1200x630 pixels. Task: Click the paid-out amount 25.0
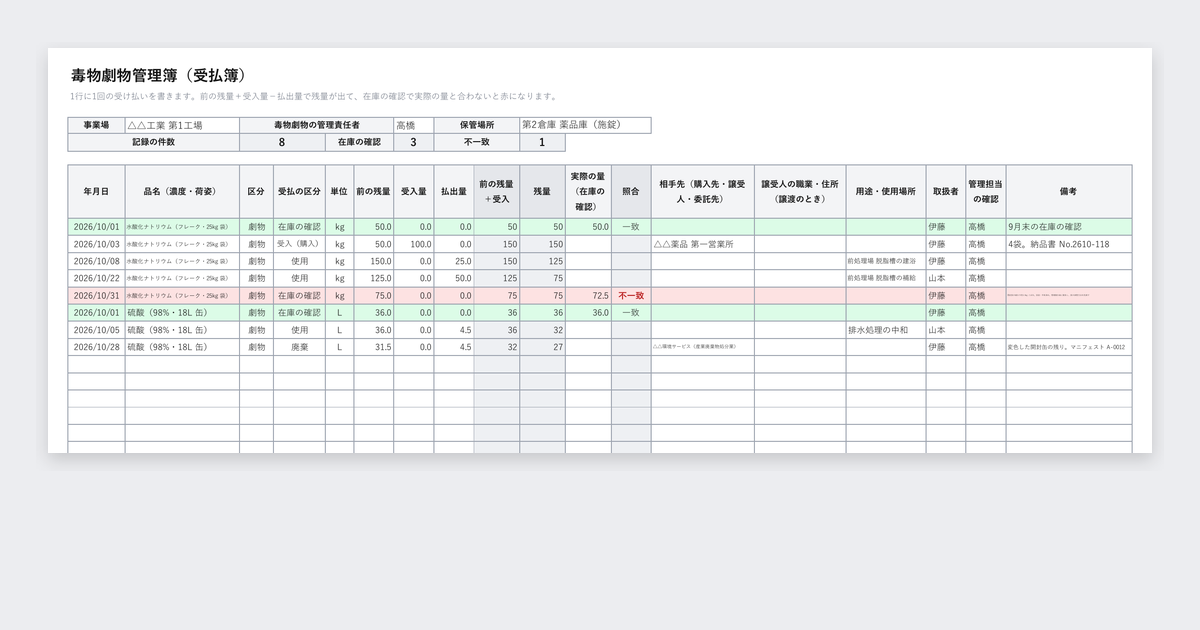pos(454,261)
